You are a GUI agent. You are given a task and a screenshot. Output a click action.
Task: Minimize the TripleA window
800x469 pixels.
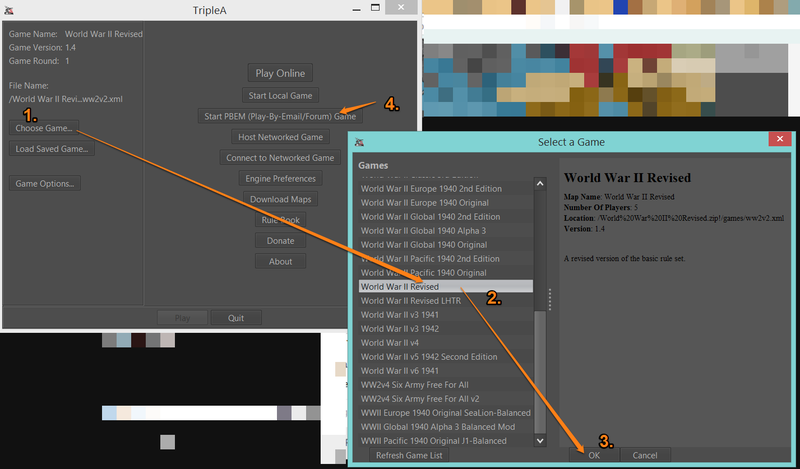pos(356,9)
